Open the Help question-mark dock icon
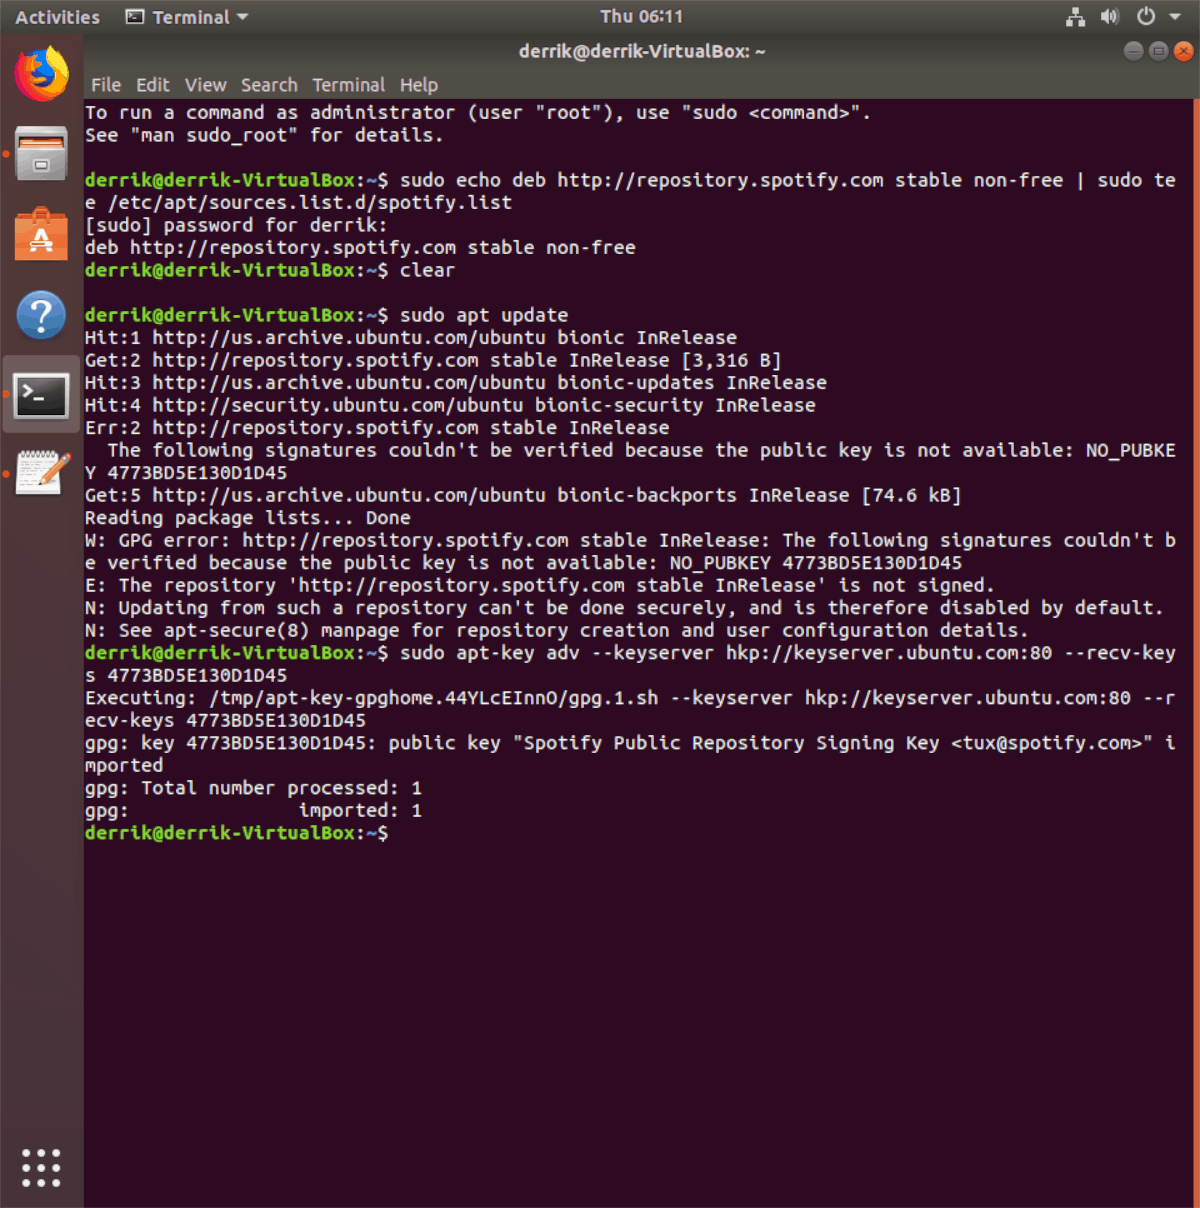Image resolution: width=1200 pixels, height=1208 pixels. click(x=41, y=315)
